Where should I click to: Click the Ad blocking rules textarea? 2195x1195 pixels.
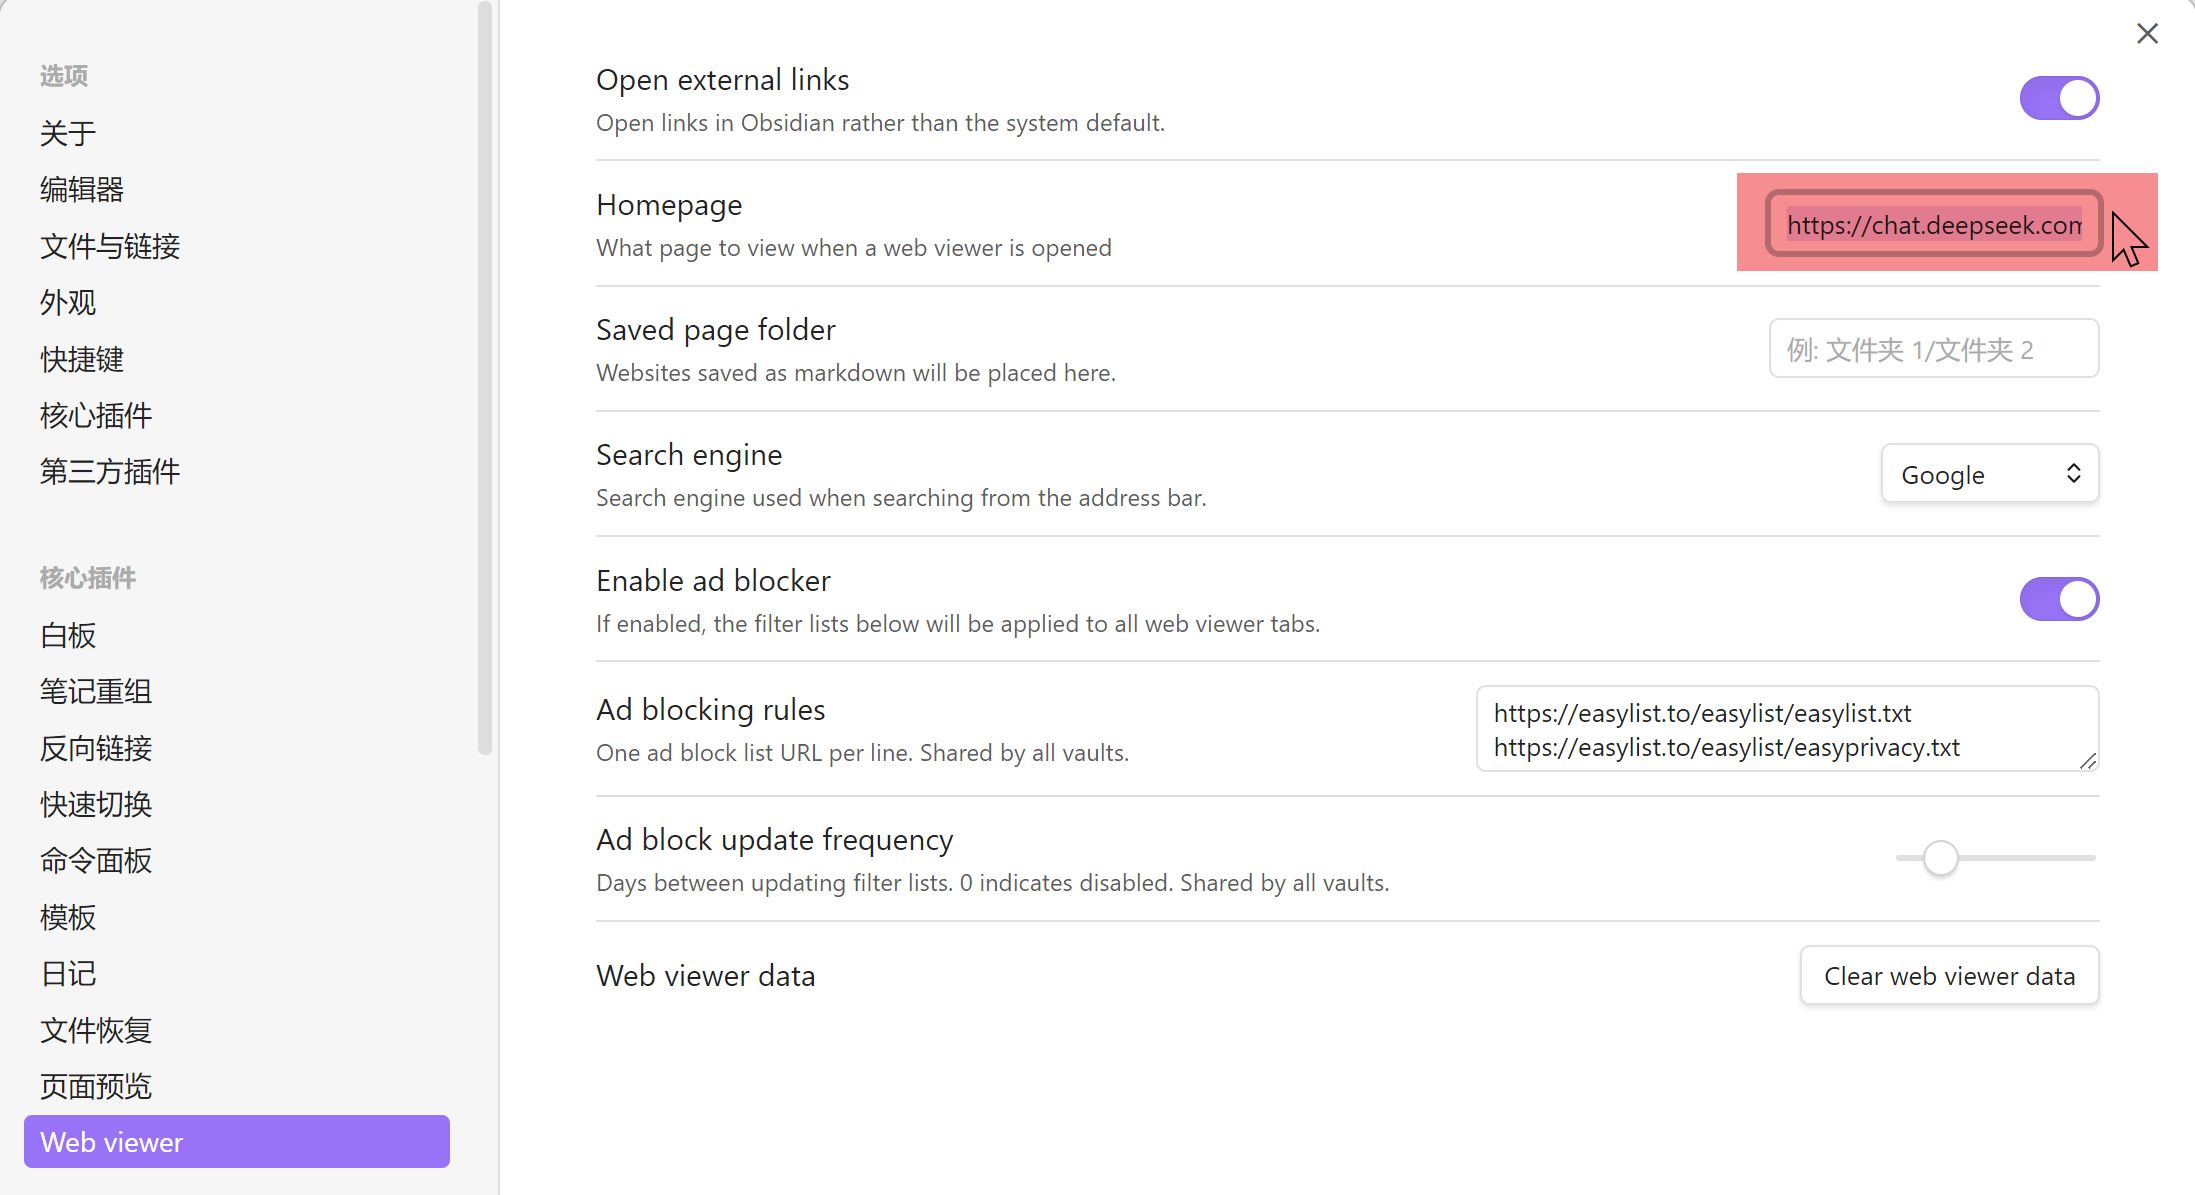[x=1786, y=729]
